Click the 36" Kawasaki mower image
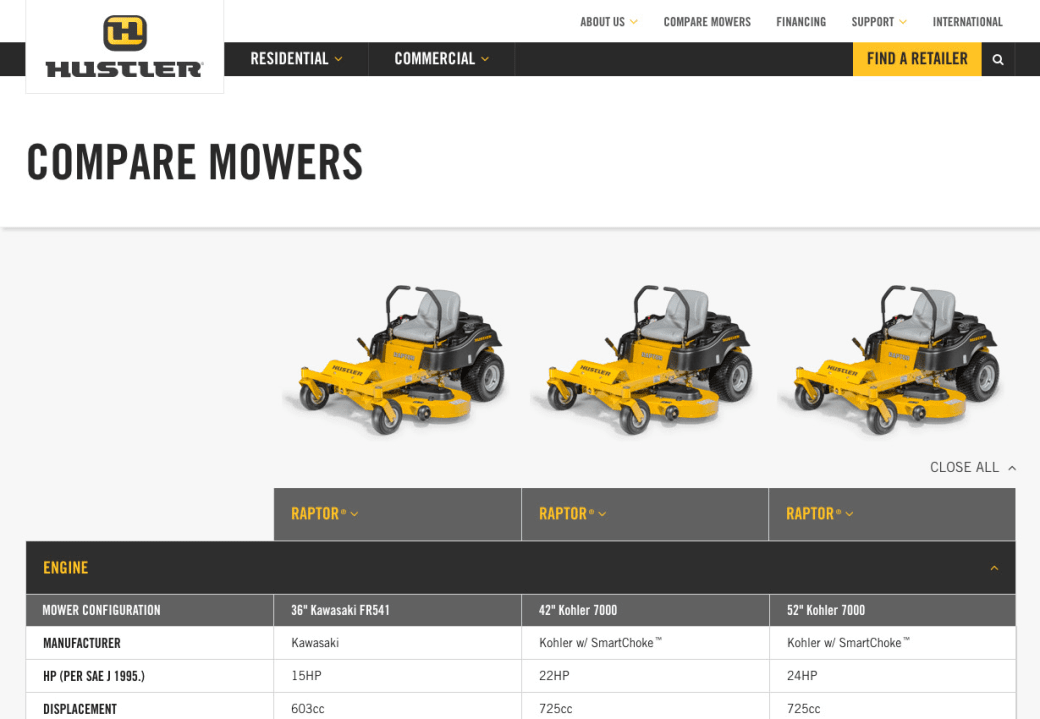 pyautogui.click(x=397, y=359)
